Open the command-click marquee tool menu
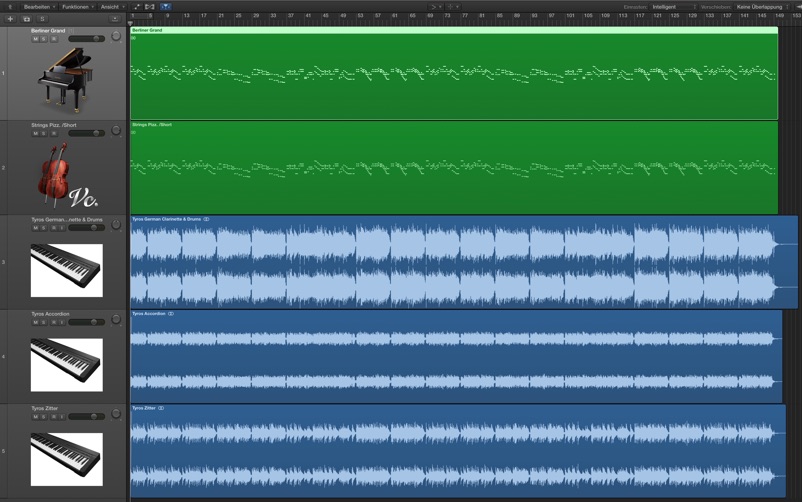 (453, 7)
